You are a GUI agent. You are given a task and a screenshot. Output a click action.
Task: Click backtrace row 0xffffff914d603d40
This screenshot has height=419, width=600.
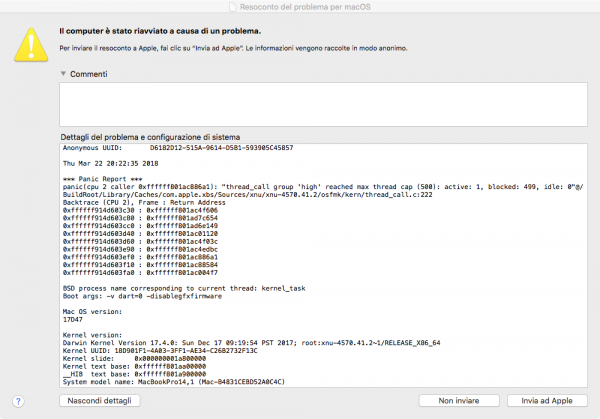[140, 233]
